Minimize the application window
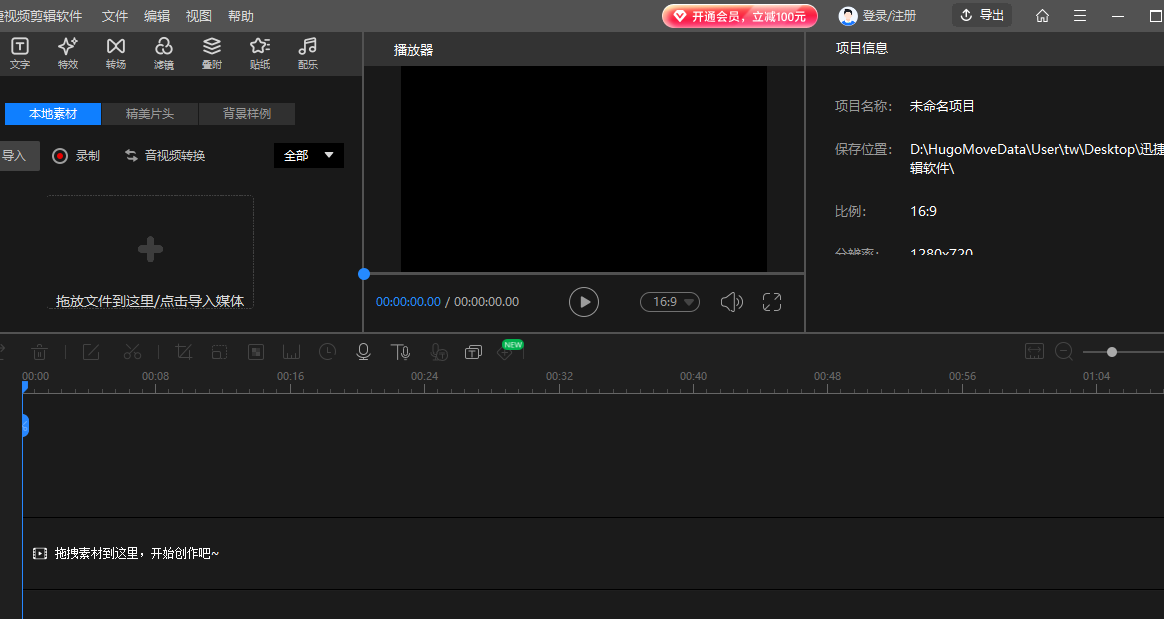Viewport: 1164px width, 619px height. pyautogui.click(x=1118, y=16)
